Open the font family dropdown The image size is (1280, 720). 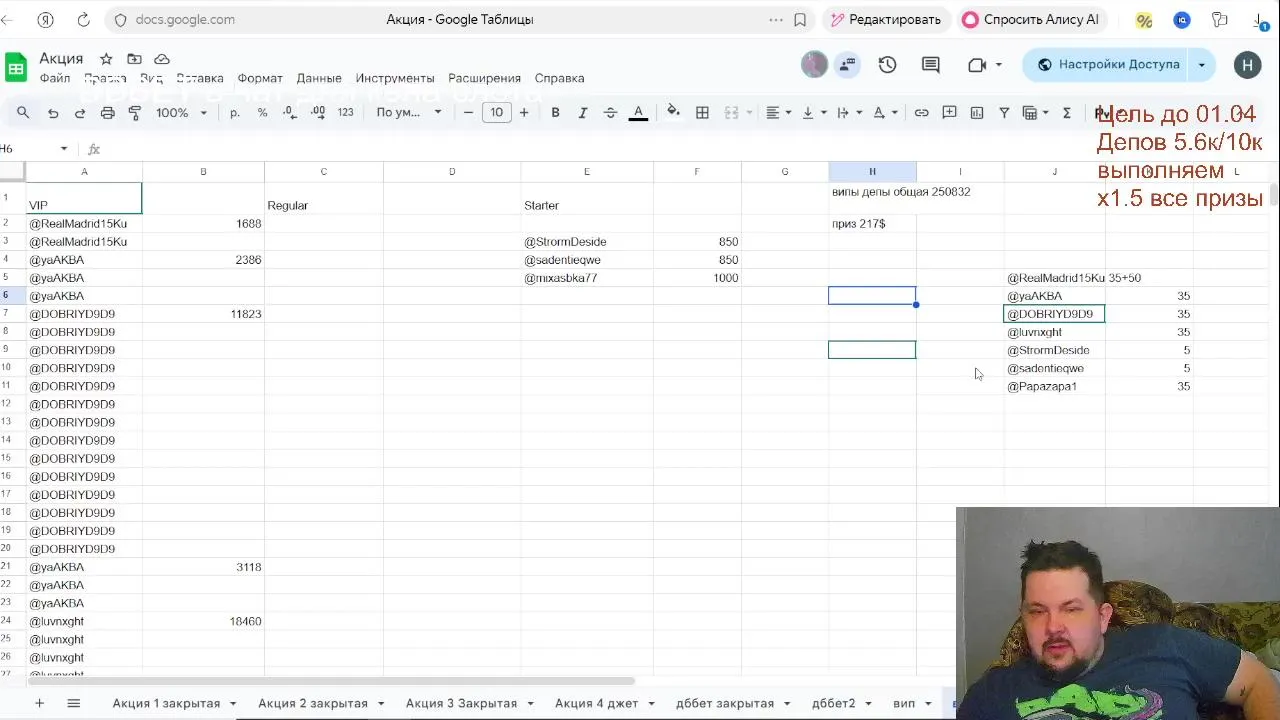tap(409, 113)
